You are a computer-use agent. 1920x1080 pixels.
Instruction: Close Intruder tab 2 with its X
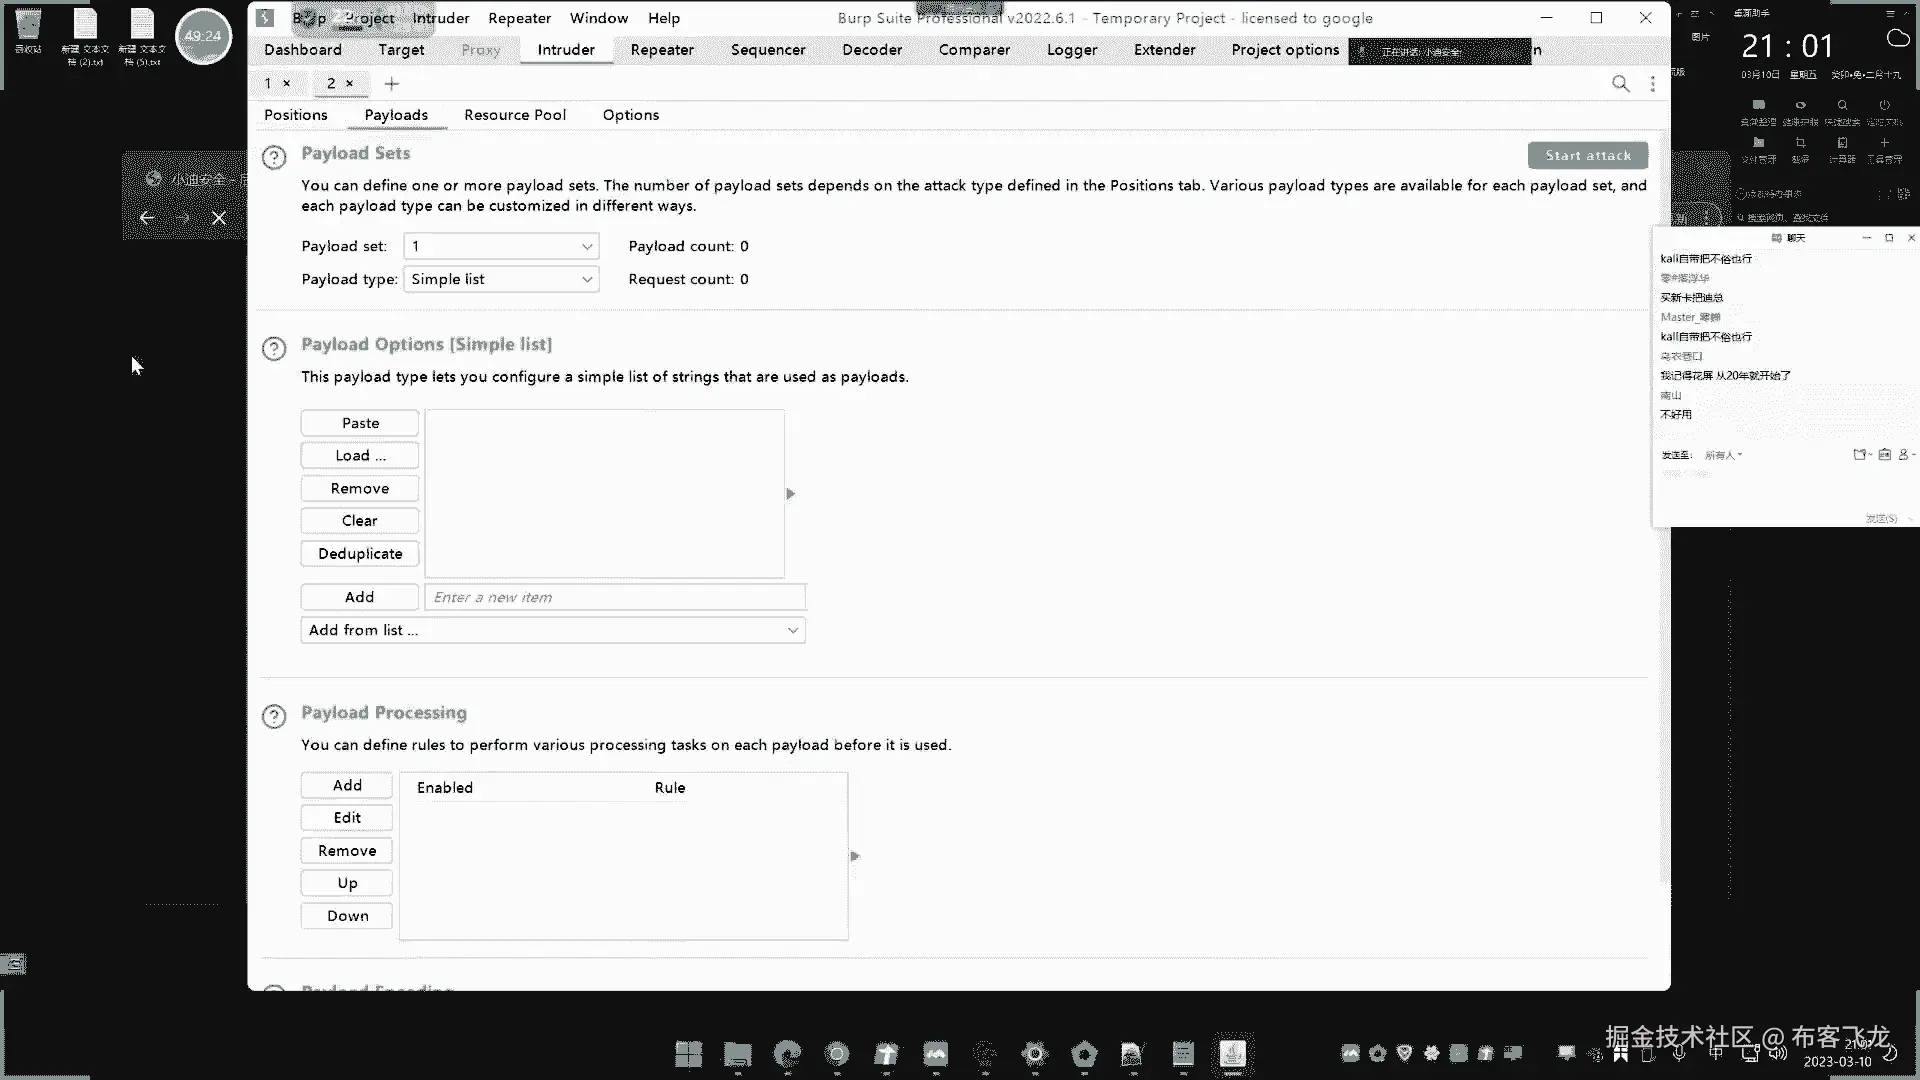(350, 84)
